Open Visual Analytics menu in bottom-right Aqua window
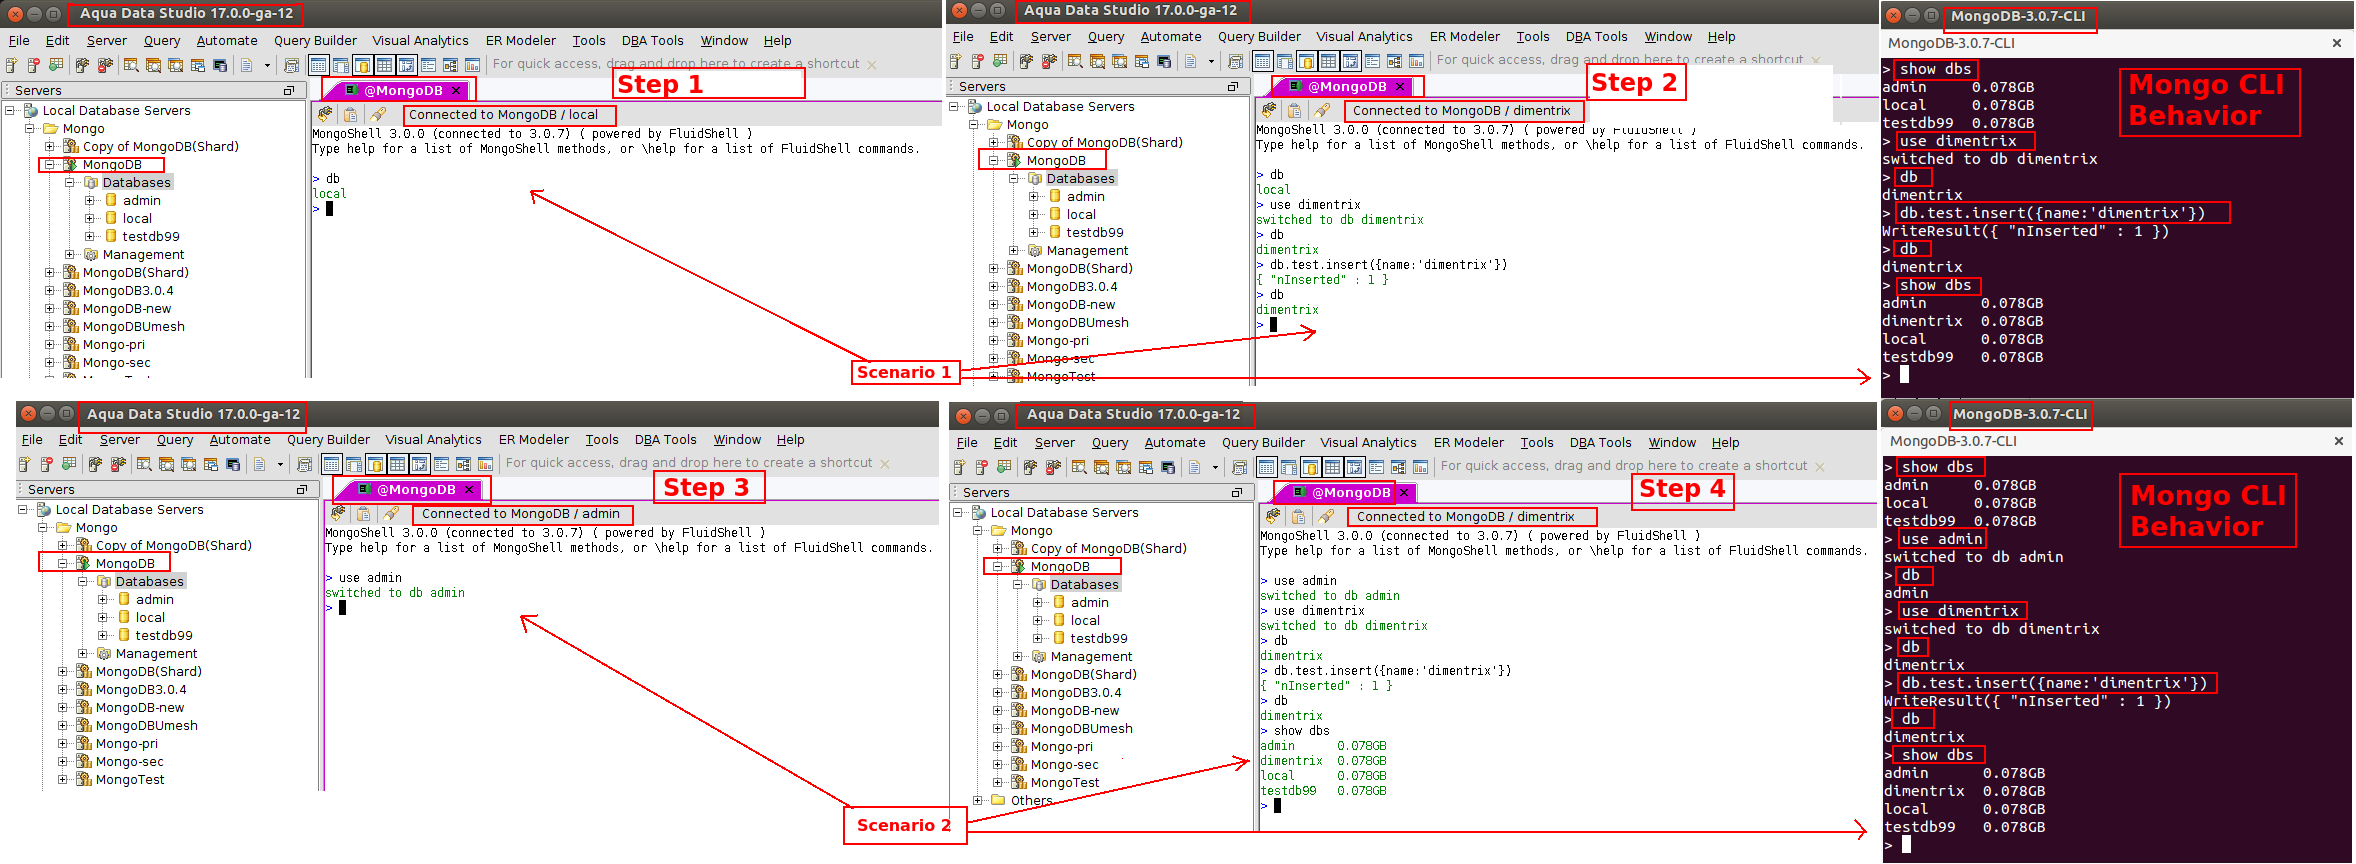Image resolution: width=2356 pixels, height=864 pixels. pos(1368,442)
